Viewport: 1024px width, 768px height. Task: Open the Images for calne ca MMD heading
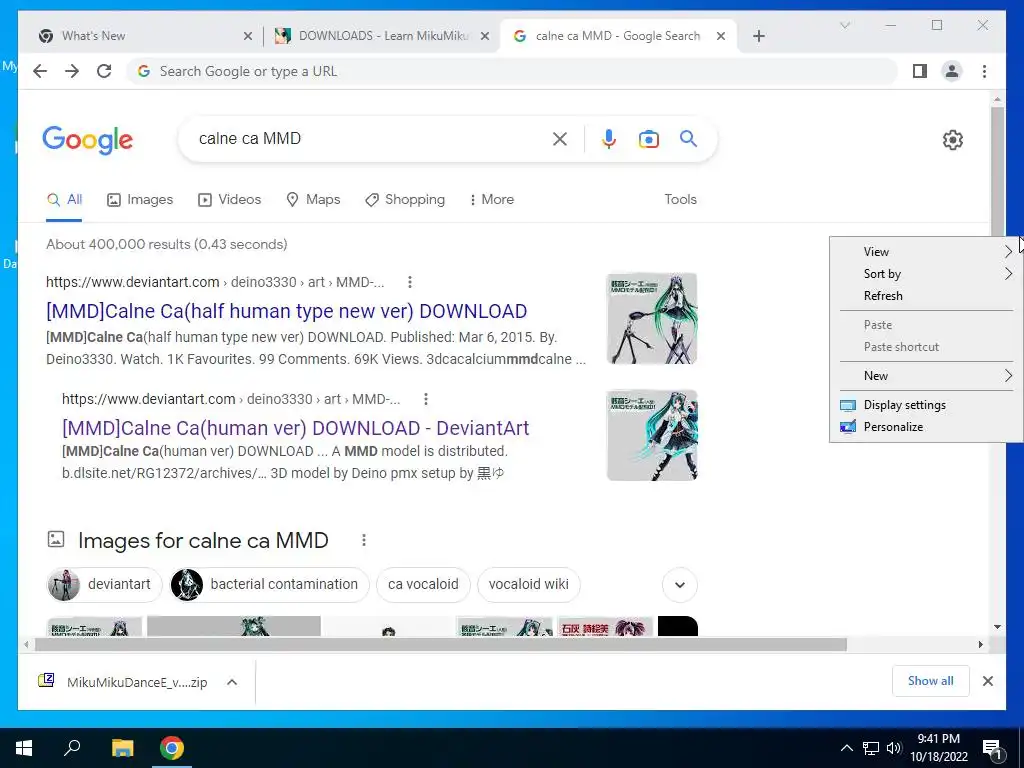[203, 540]
